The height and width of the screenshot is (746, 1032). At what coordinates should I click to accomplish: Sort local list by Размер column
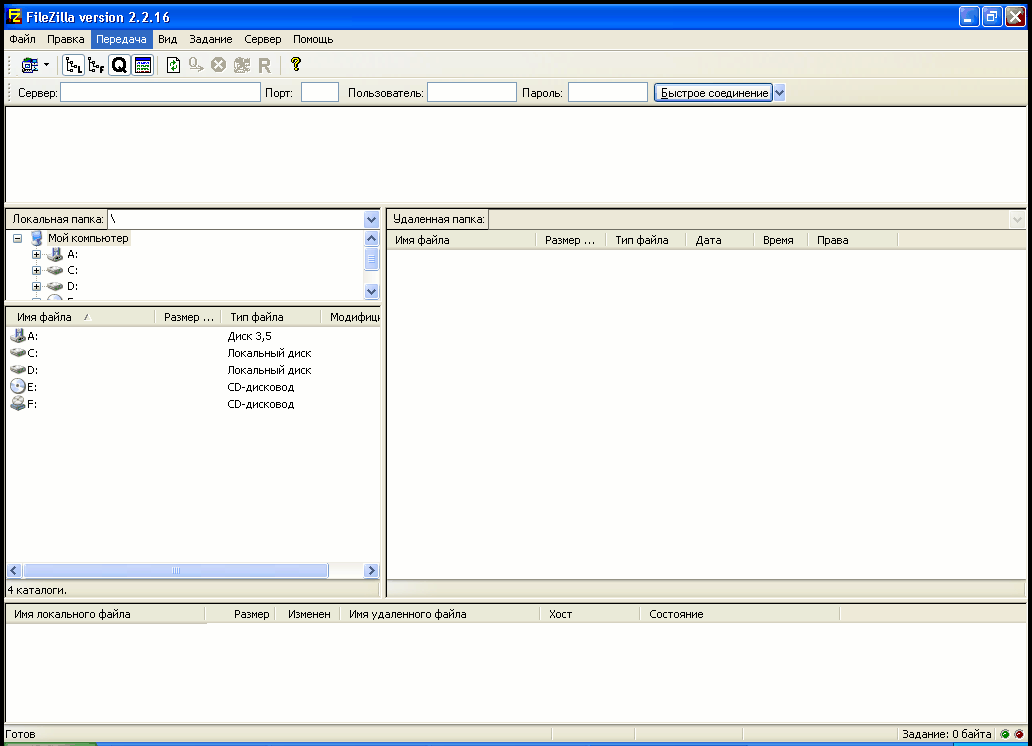pos(188,317)
